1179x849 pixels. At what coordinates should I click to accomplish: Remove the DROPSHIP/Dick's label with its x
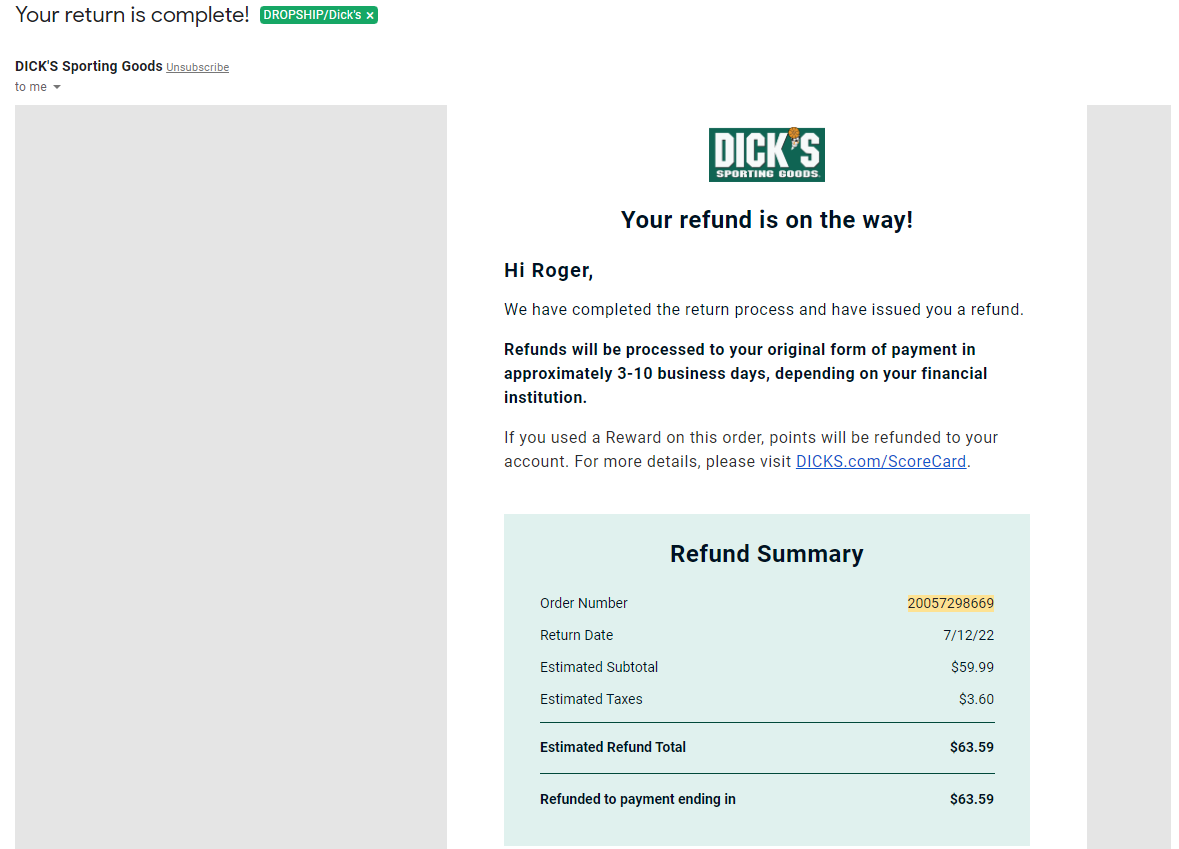(x=370, y=16)
